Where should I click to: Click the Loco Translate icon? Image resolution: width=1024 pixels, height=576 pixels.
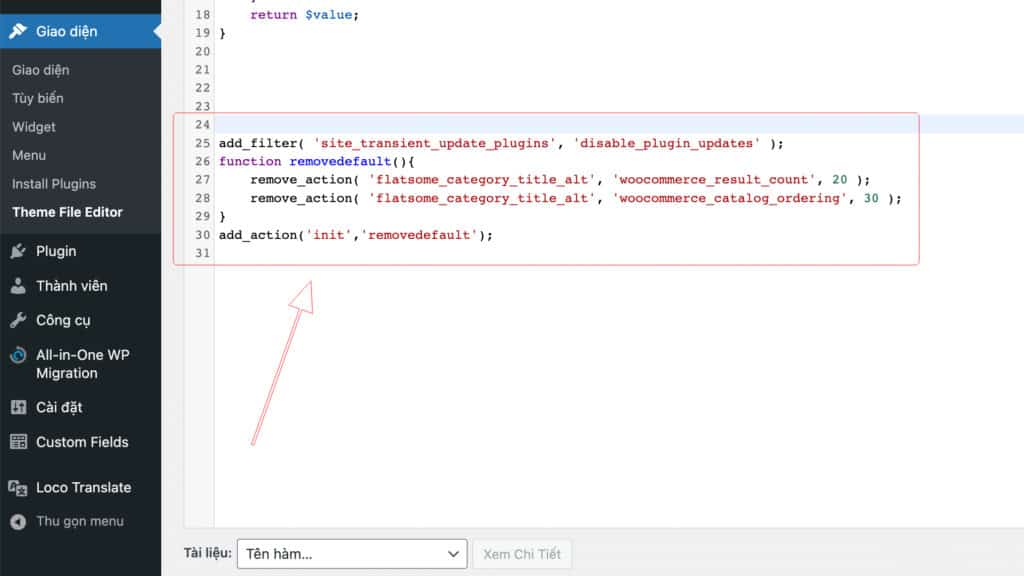point(18,488)
